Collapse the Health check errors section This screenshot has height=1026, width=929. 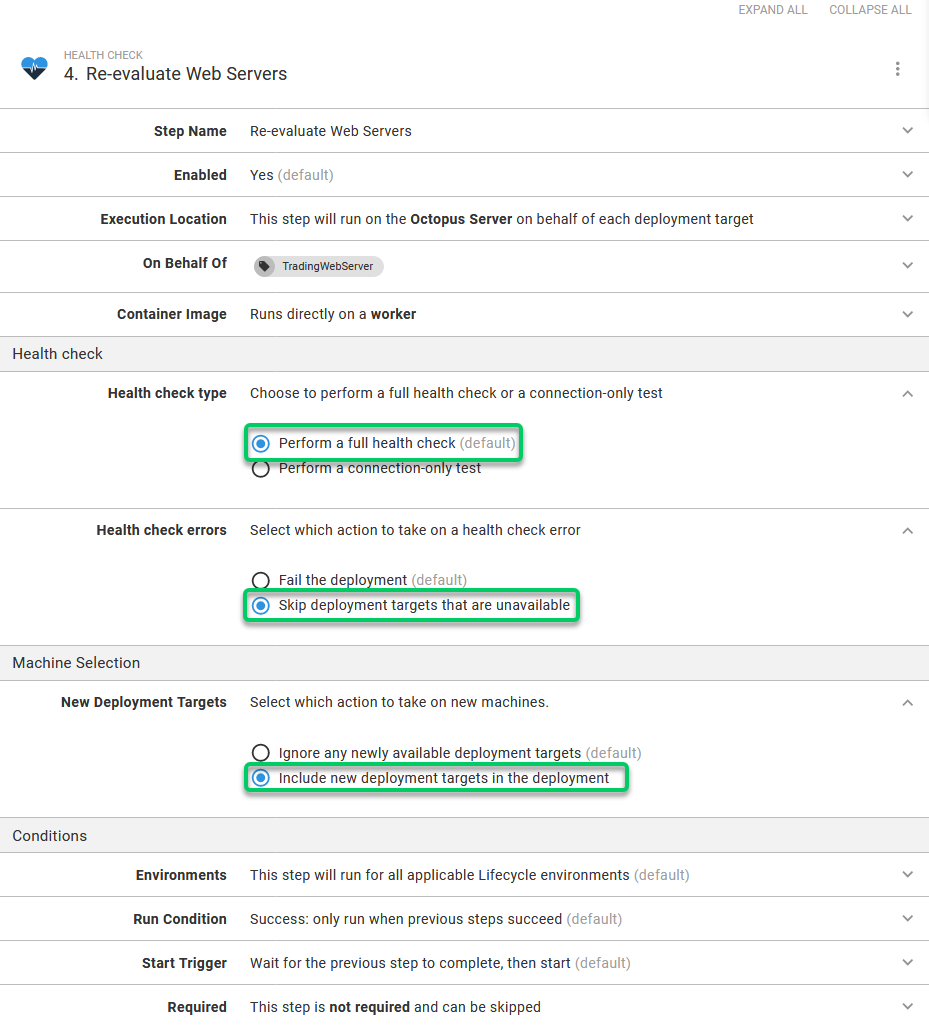(x=907, y=531)
